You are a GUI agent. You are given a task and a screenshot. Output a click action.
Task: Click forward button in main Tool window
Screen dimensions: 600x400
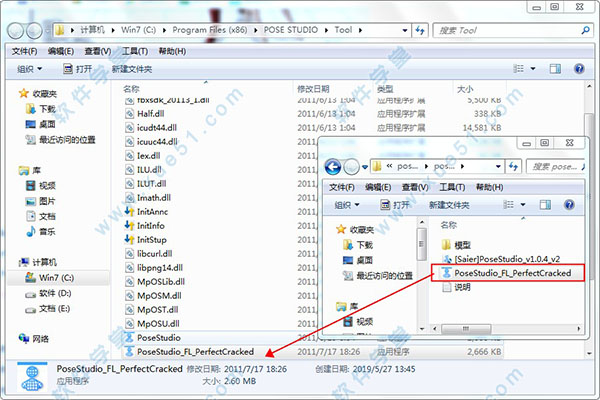pyautogui.click(x=34, y=31)
